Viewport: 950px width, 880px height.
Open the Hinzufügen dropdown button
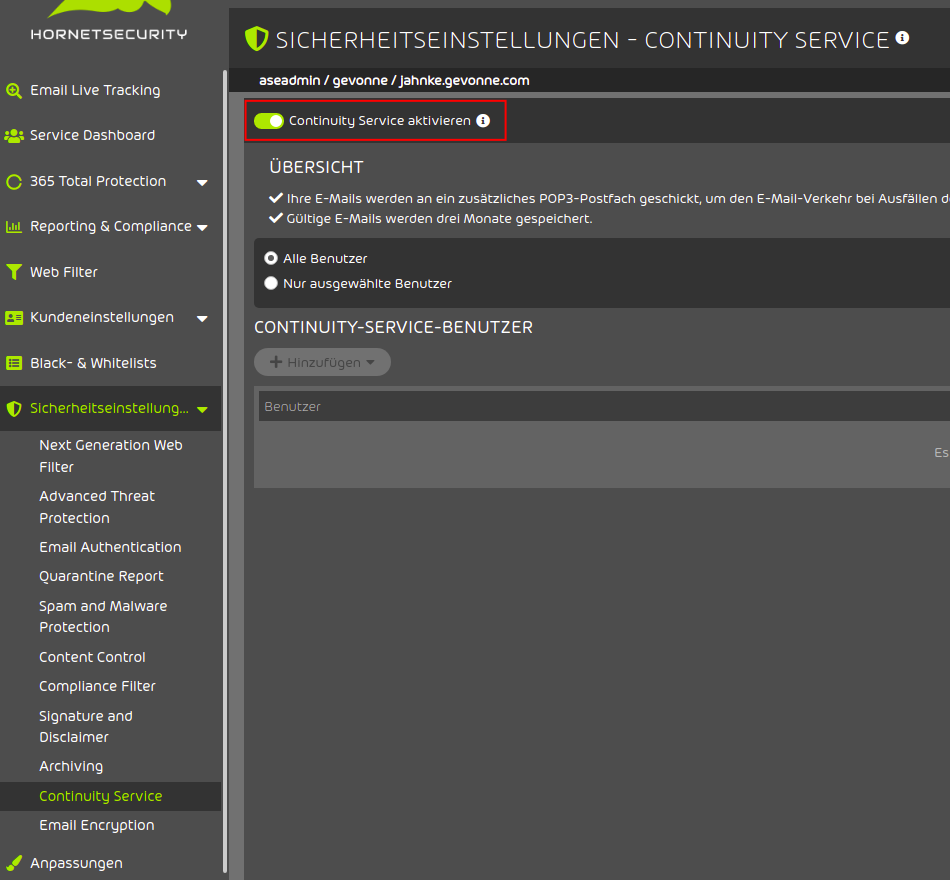322,362
